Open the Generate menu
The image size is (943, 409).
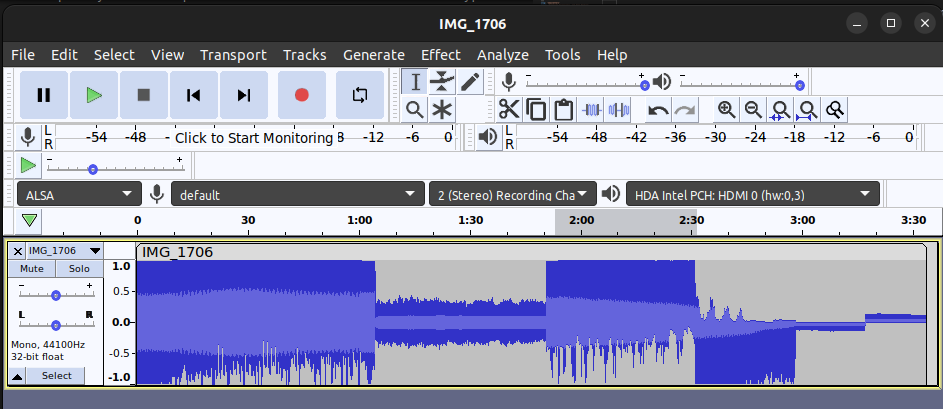tap(373, 55)
